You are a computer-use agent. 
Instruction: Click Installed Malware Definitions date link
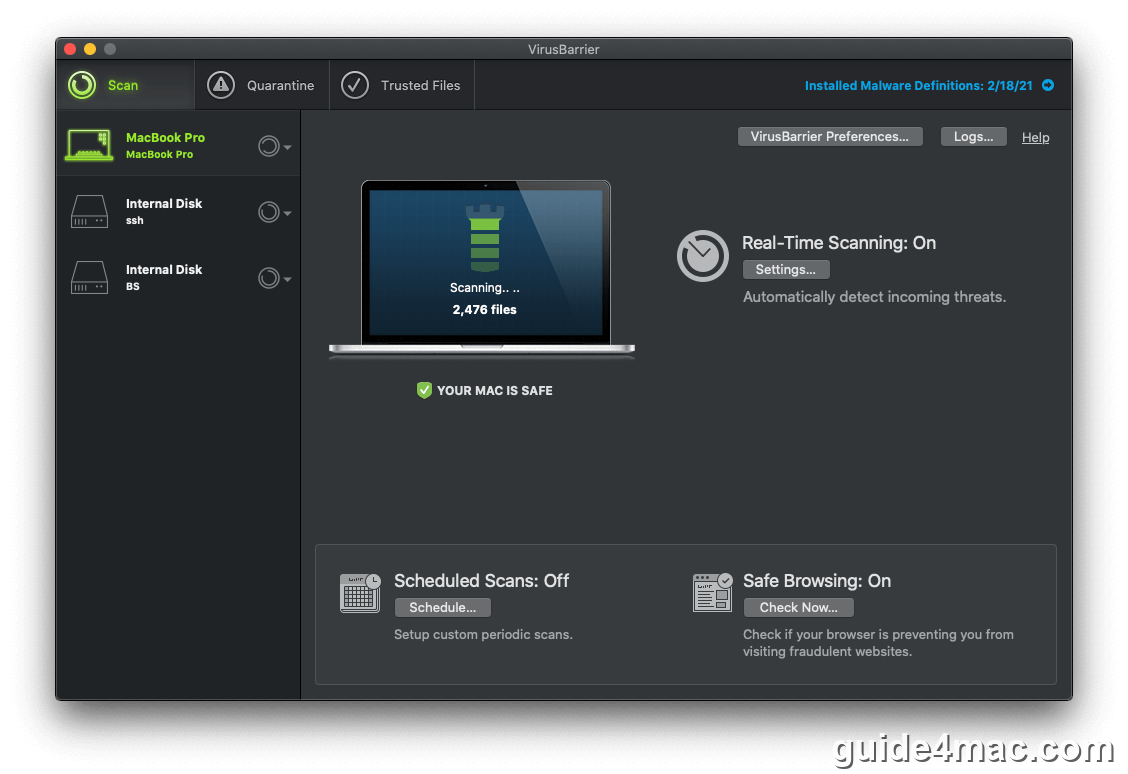[919, 86]
